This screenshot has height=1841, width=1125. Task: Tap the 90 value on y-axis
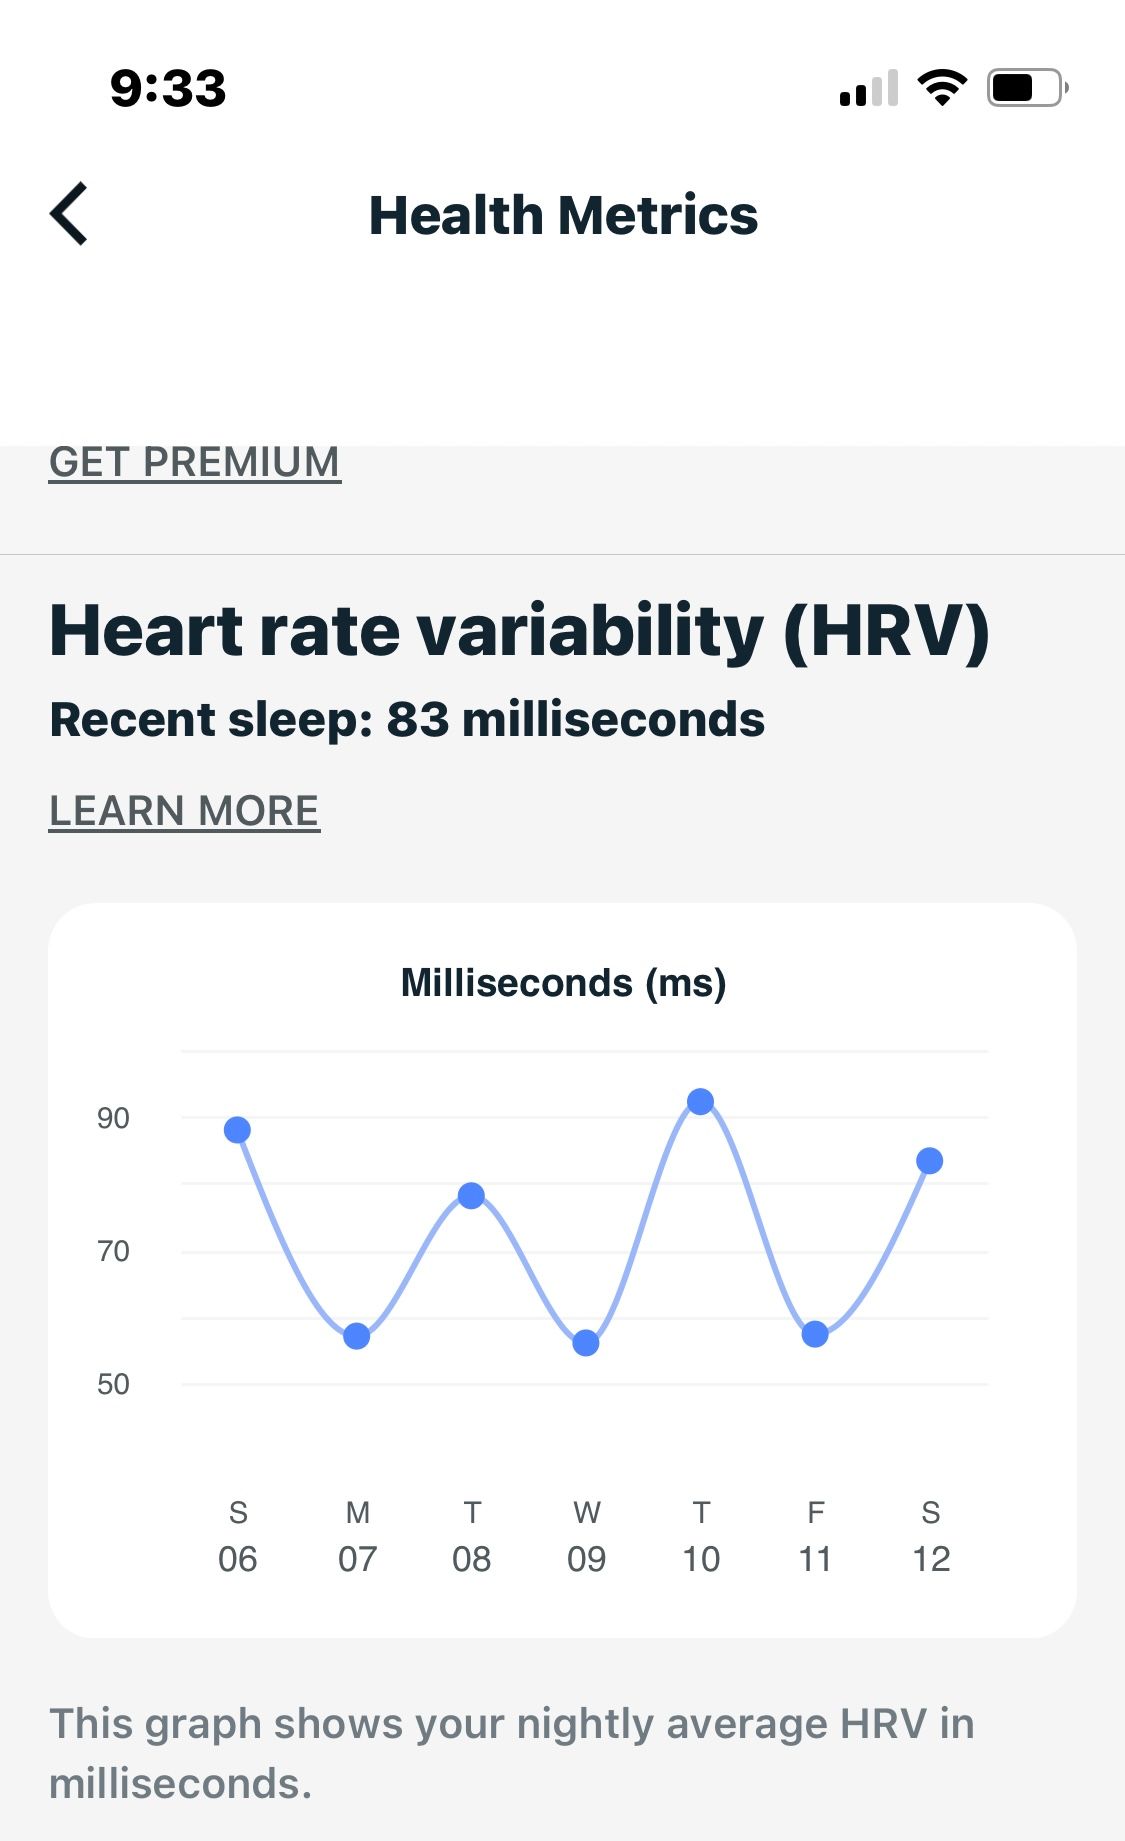tap(113, 1118)
